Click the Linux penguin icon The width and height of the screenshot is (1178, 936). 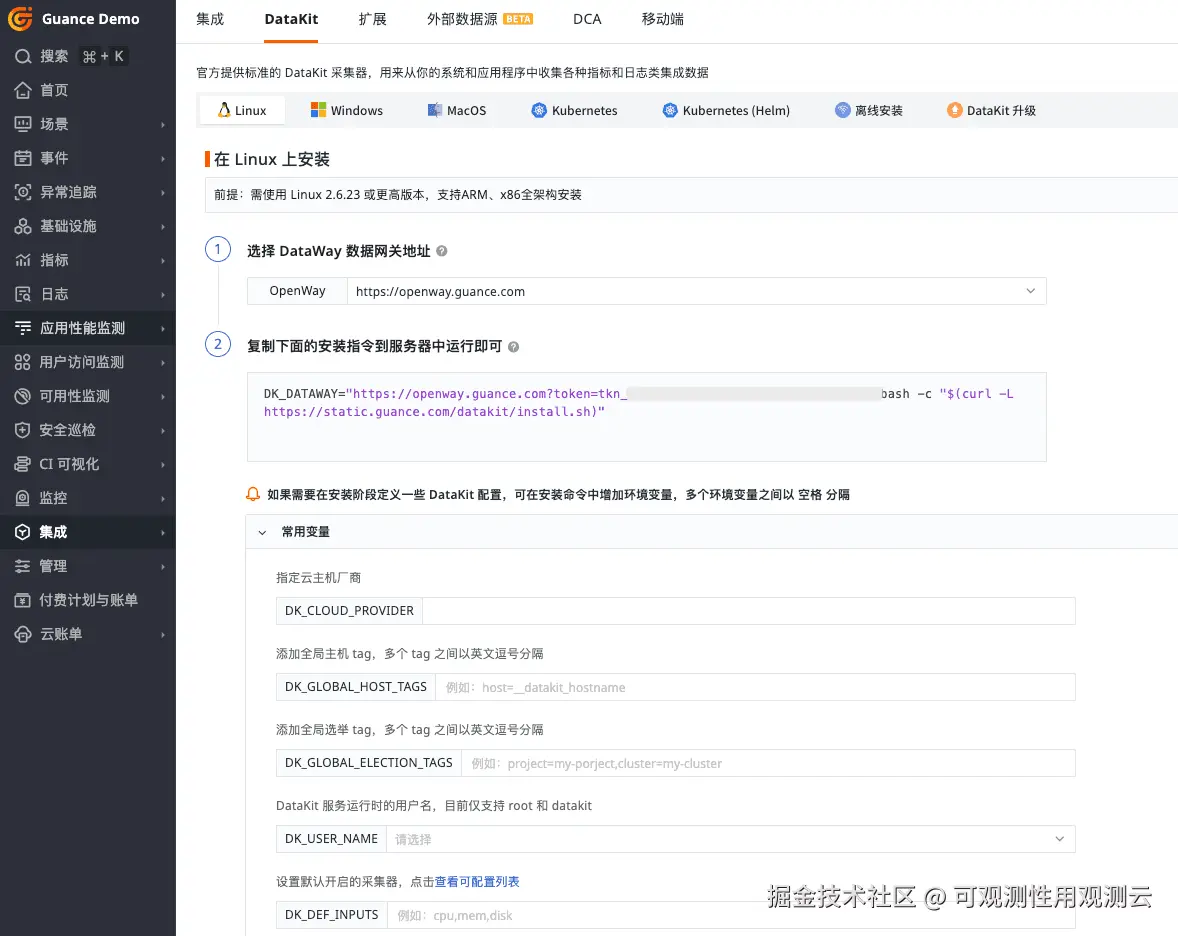click(x=224, y=110)
